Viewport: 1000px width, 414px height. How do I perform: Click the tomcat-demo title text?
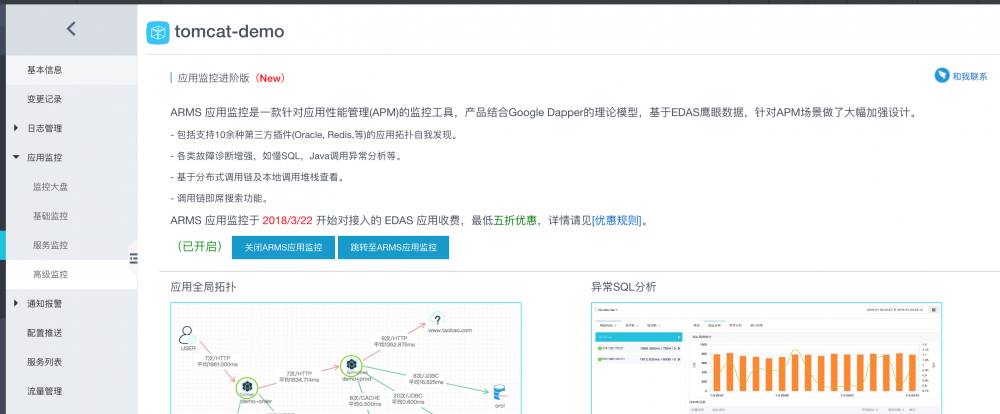(229, 32)
